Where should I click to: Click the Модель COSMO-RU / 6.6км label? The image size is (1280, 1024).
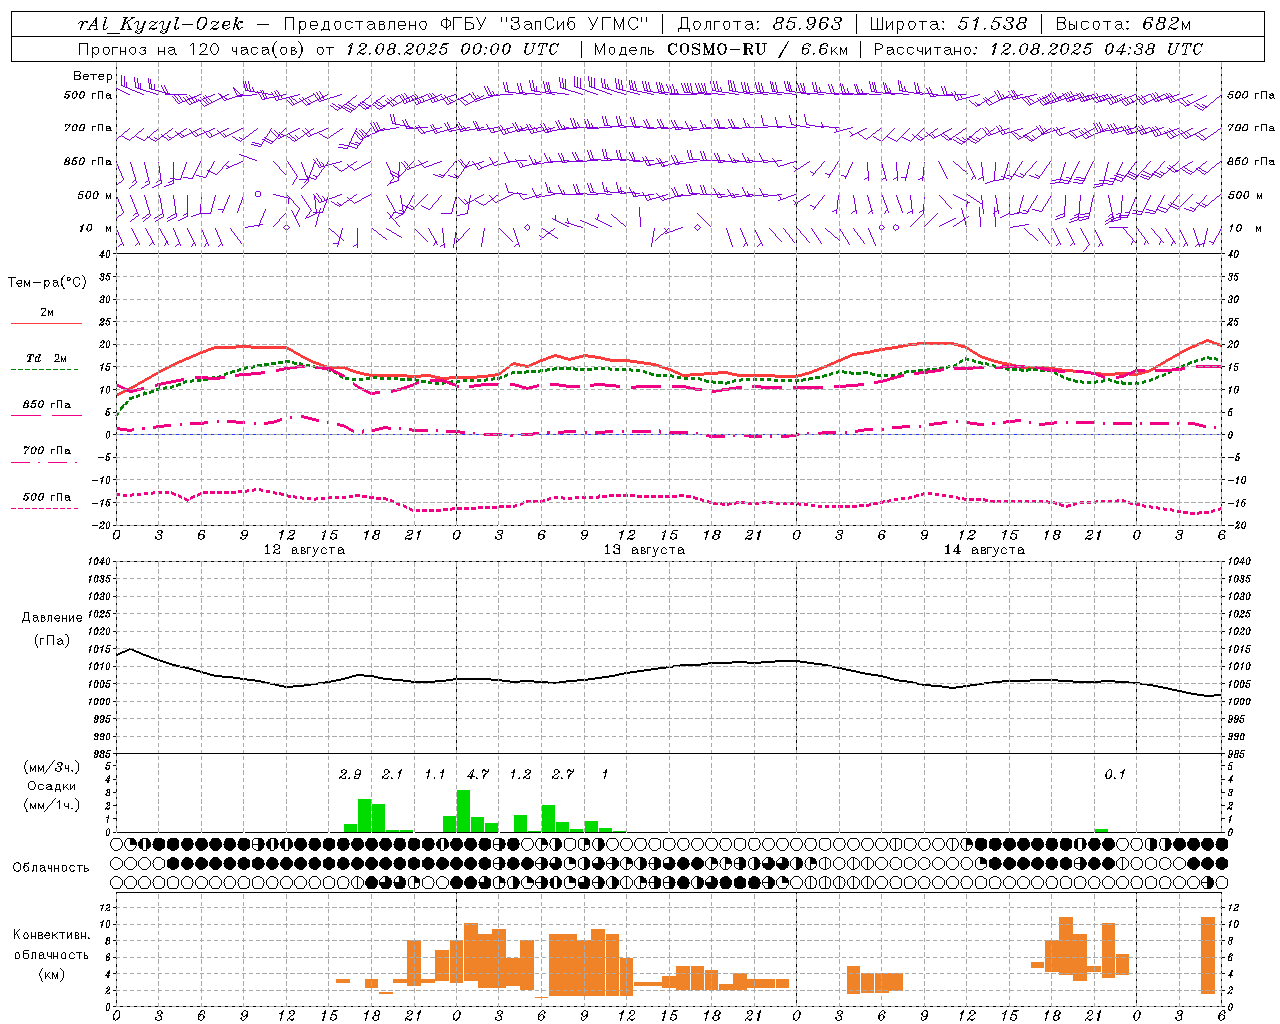tap(721, 49)
